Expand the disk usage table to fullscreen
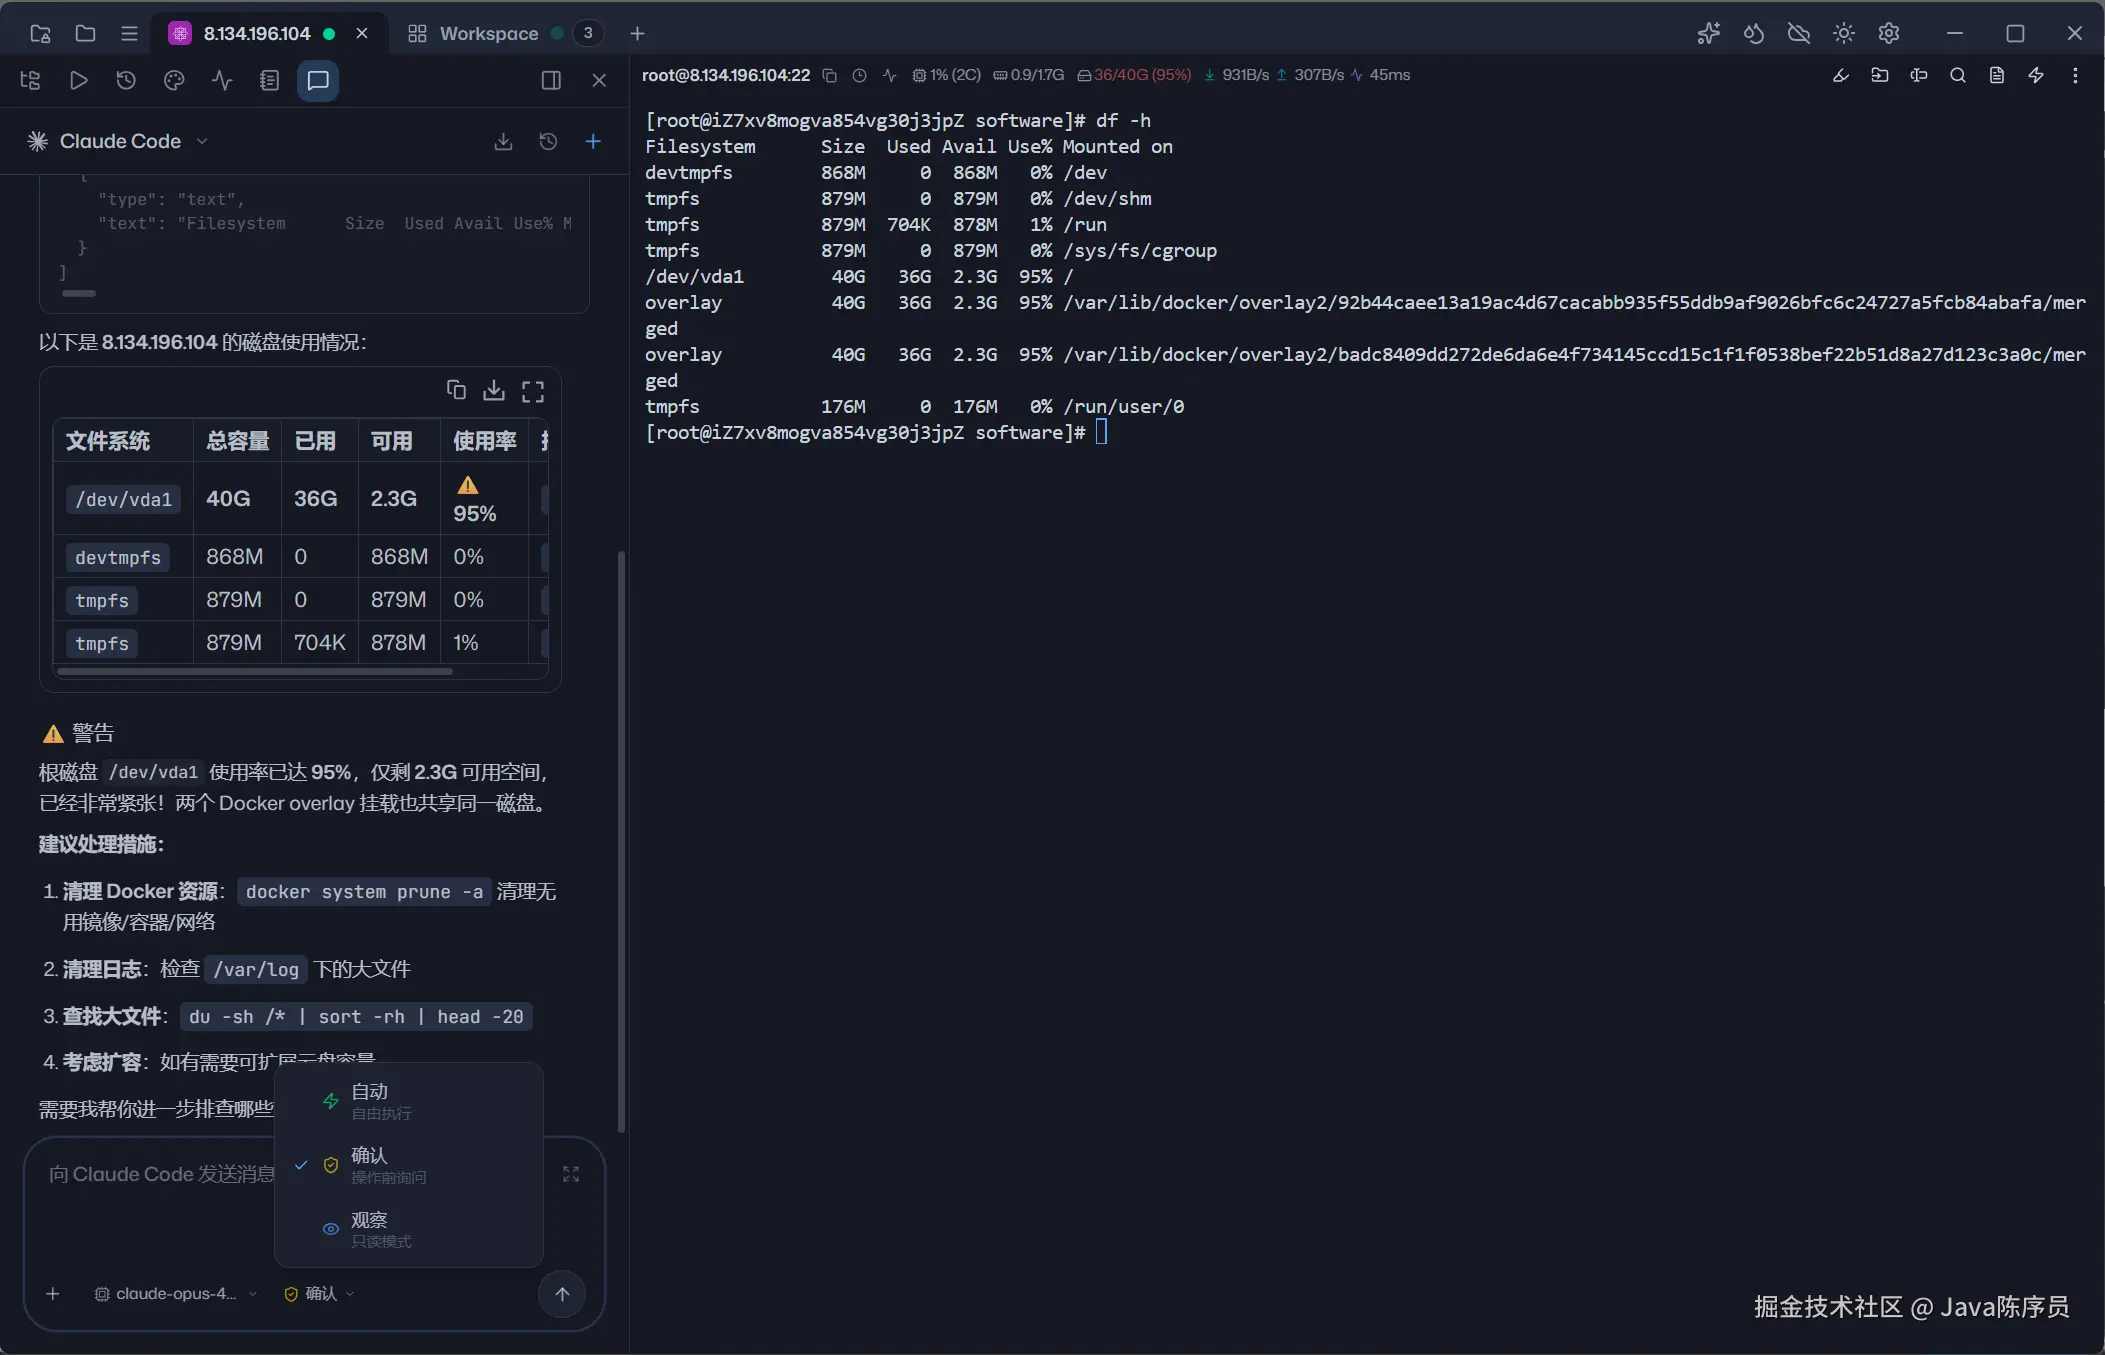2105x1355 pixels. pyautogui.click(x=533, y=391)
